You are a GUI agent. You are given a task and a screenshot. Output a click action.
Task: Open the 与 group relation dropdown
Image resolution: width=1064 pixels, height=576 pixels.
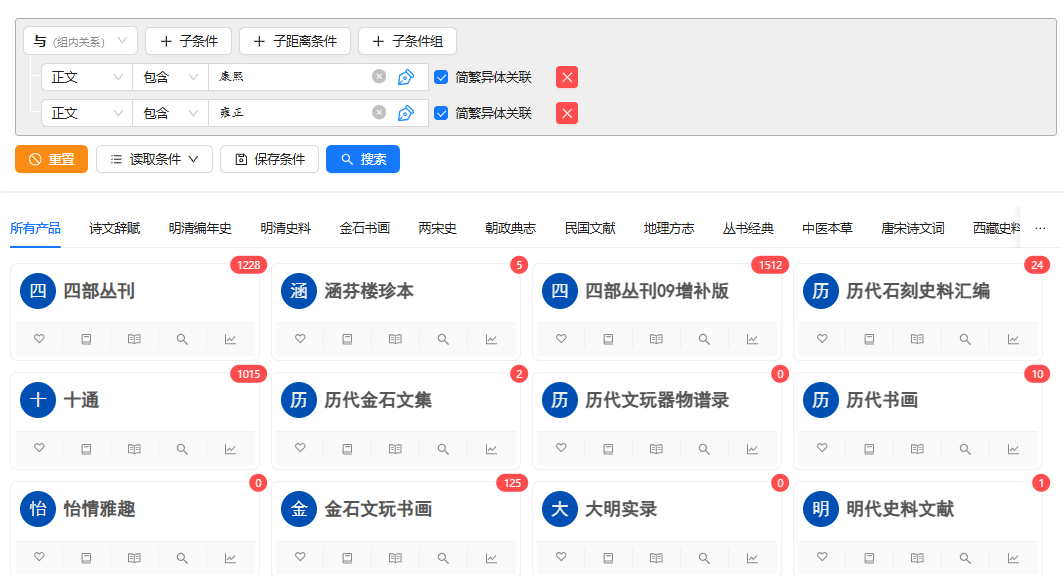point(80,41)
